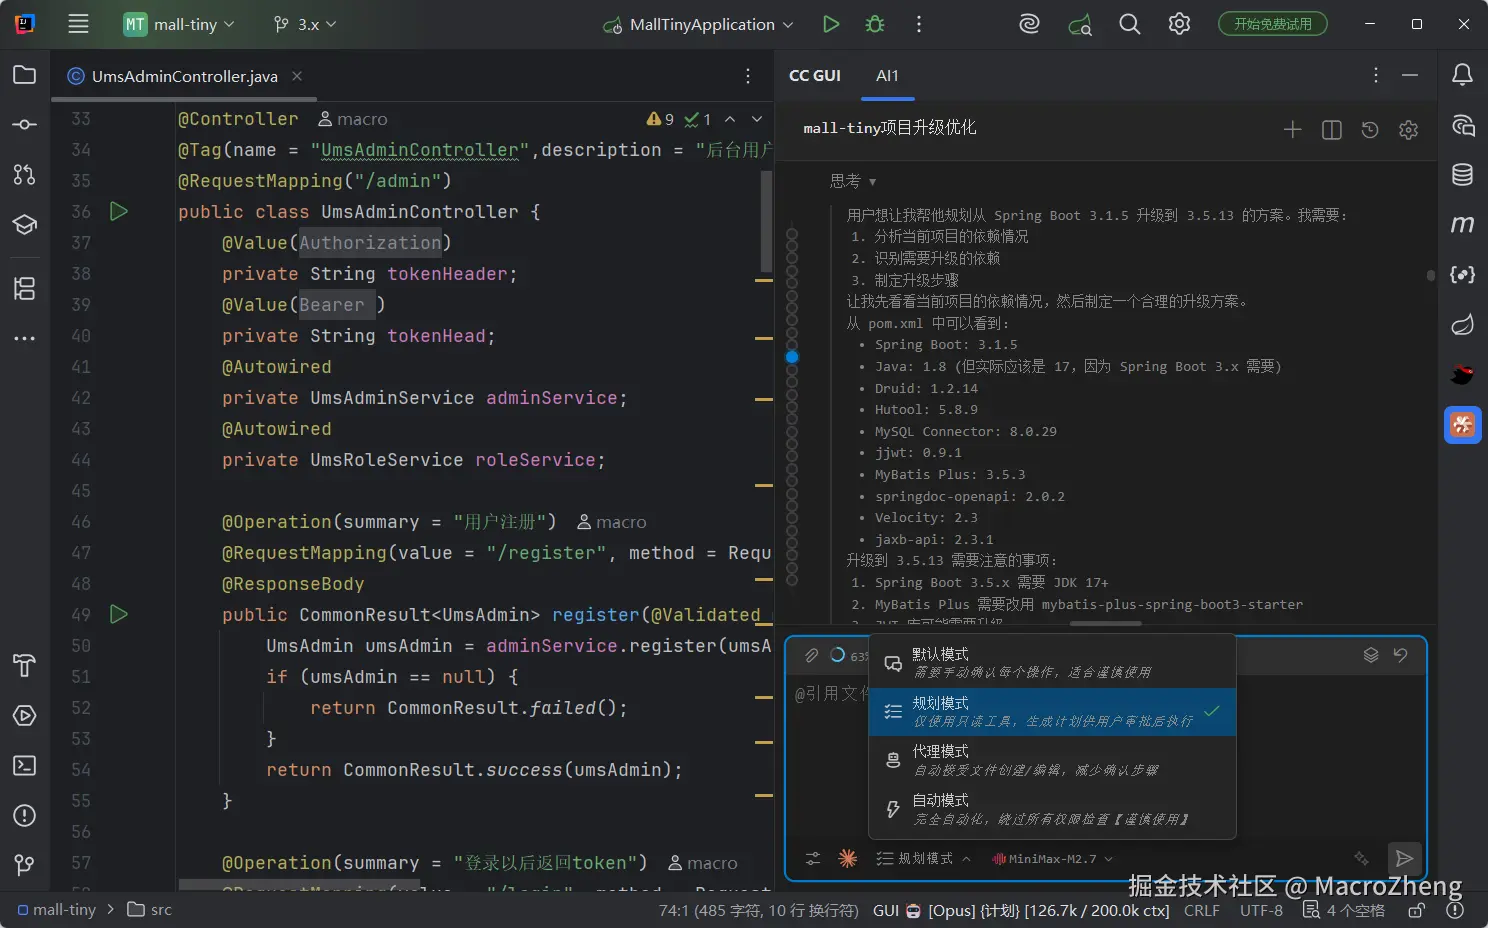Click the orange Claude starburst icon
The height and width of the screenshot is (928, 1488).
point(847,858)
